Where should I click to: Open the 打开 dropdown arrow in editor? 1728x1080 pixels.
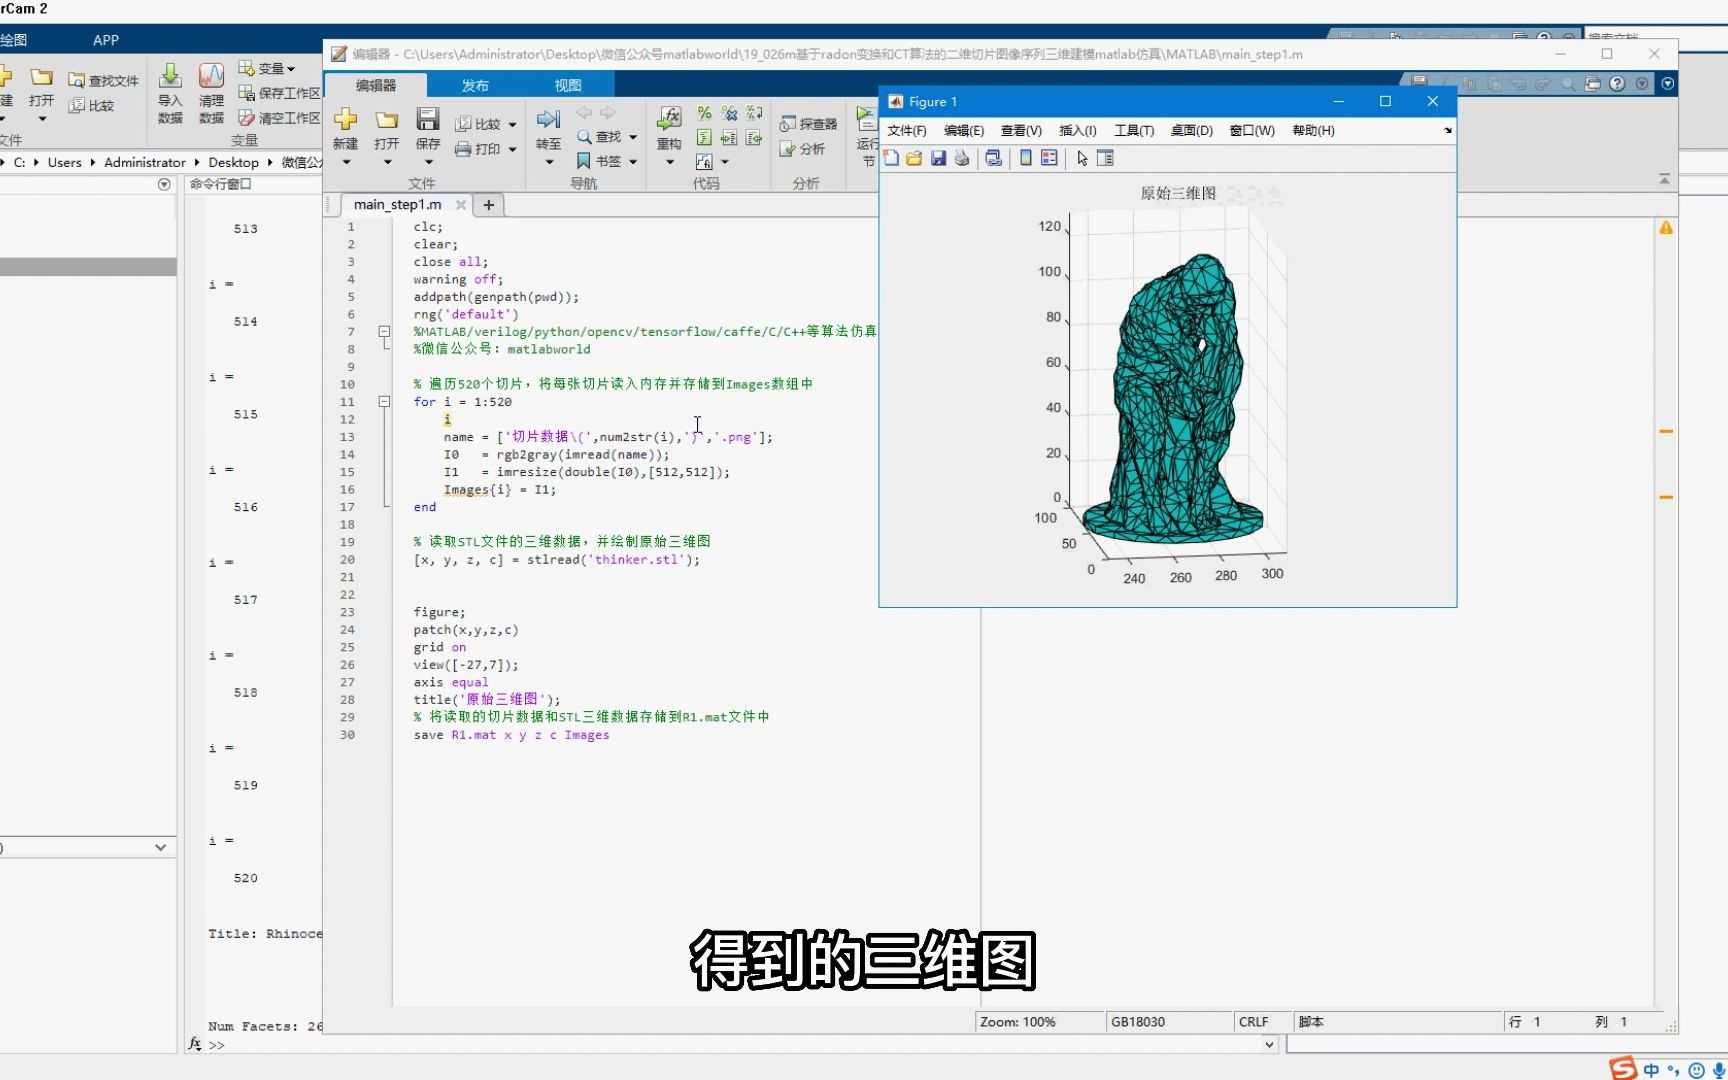tap(387, 162)
